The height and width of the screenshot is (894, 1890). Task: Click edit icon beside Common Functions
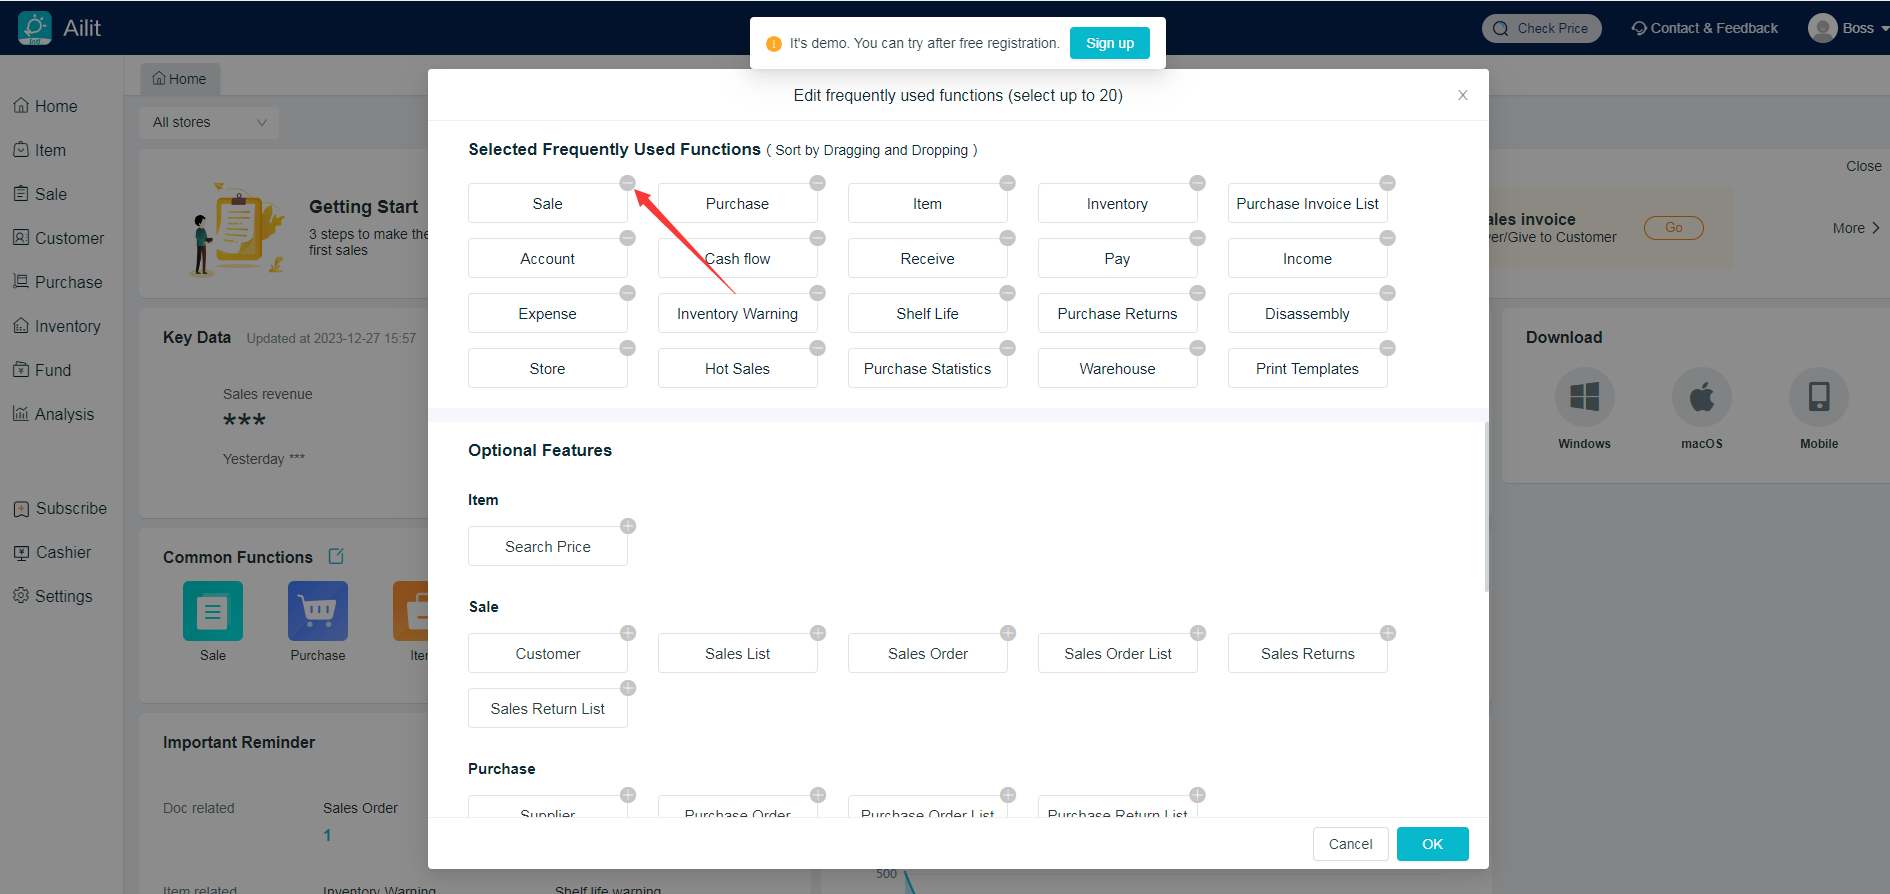(x=336, y=556)
